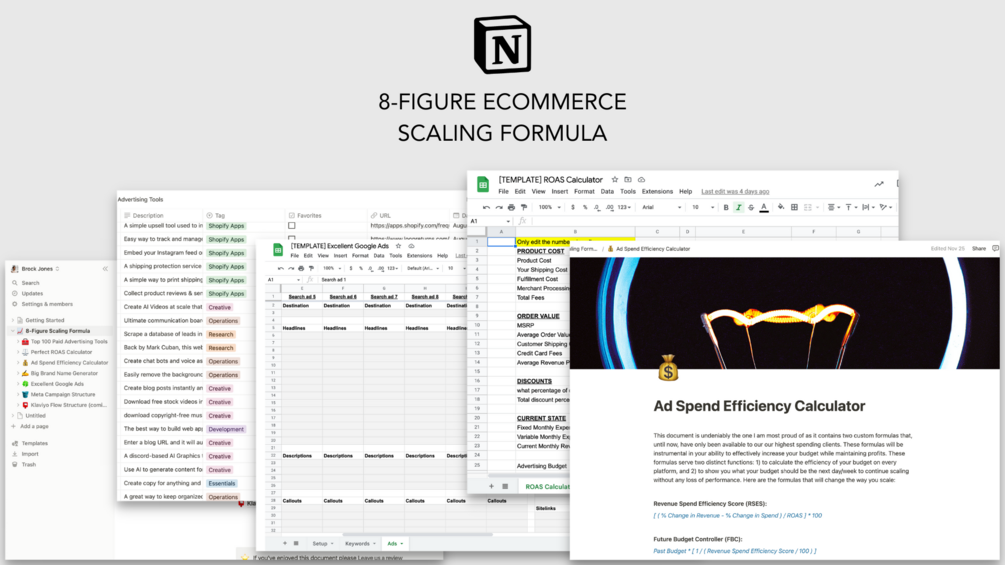Viewport: 1005px width, 565px height.
Task: Open text color picker in ROAS Calculator
Action: pyautogui.click(x=764, y=208)
